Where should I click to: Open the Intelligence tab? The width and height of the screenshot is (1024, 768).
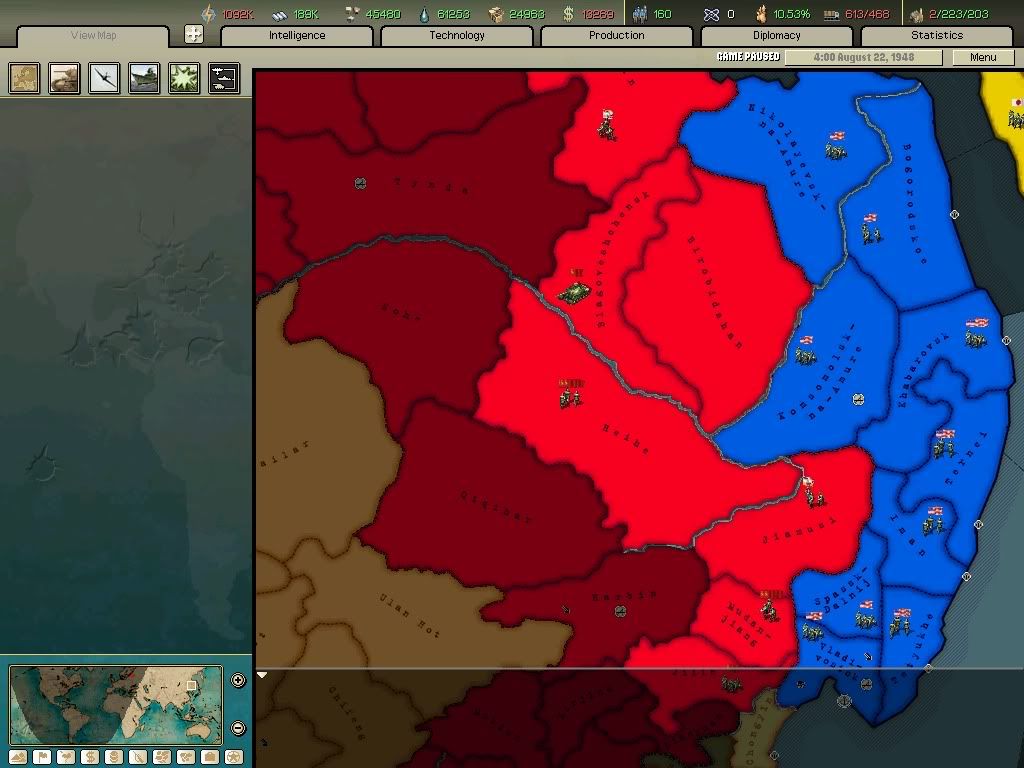pyautogui.click(x=297, y=35)
